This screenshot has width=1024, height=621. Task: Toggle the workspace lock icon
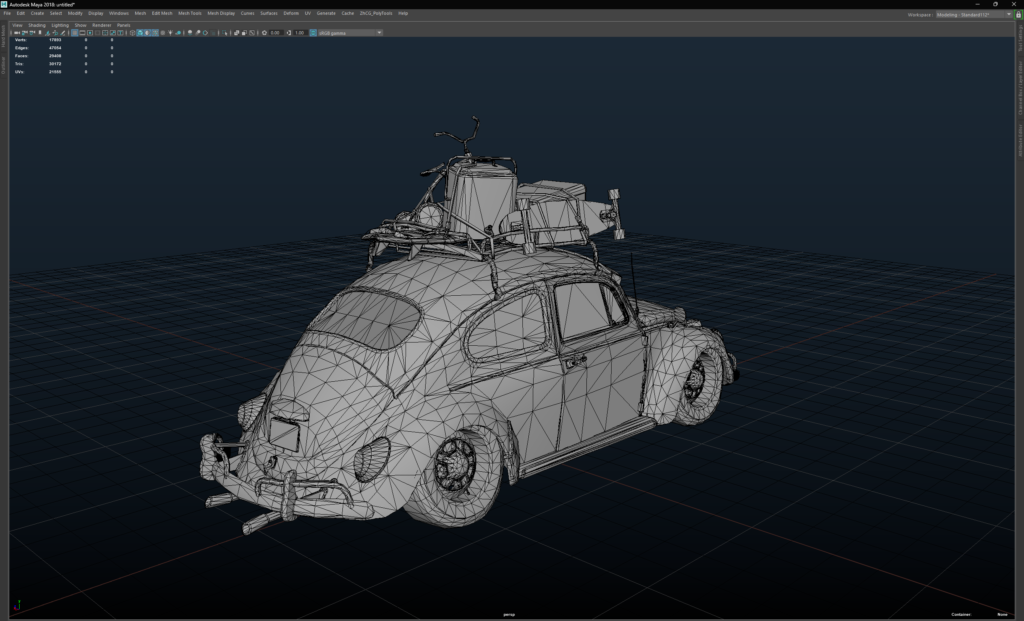click(x=1018, y=14)
